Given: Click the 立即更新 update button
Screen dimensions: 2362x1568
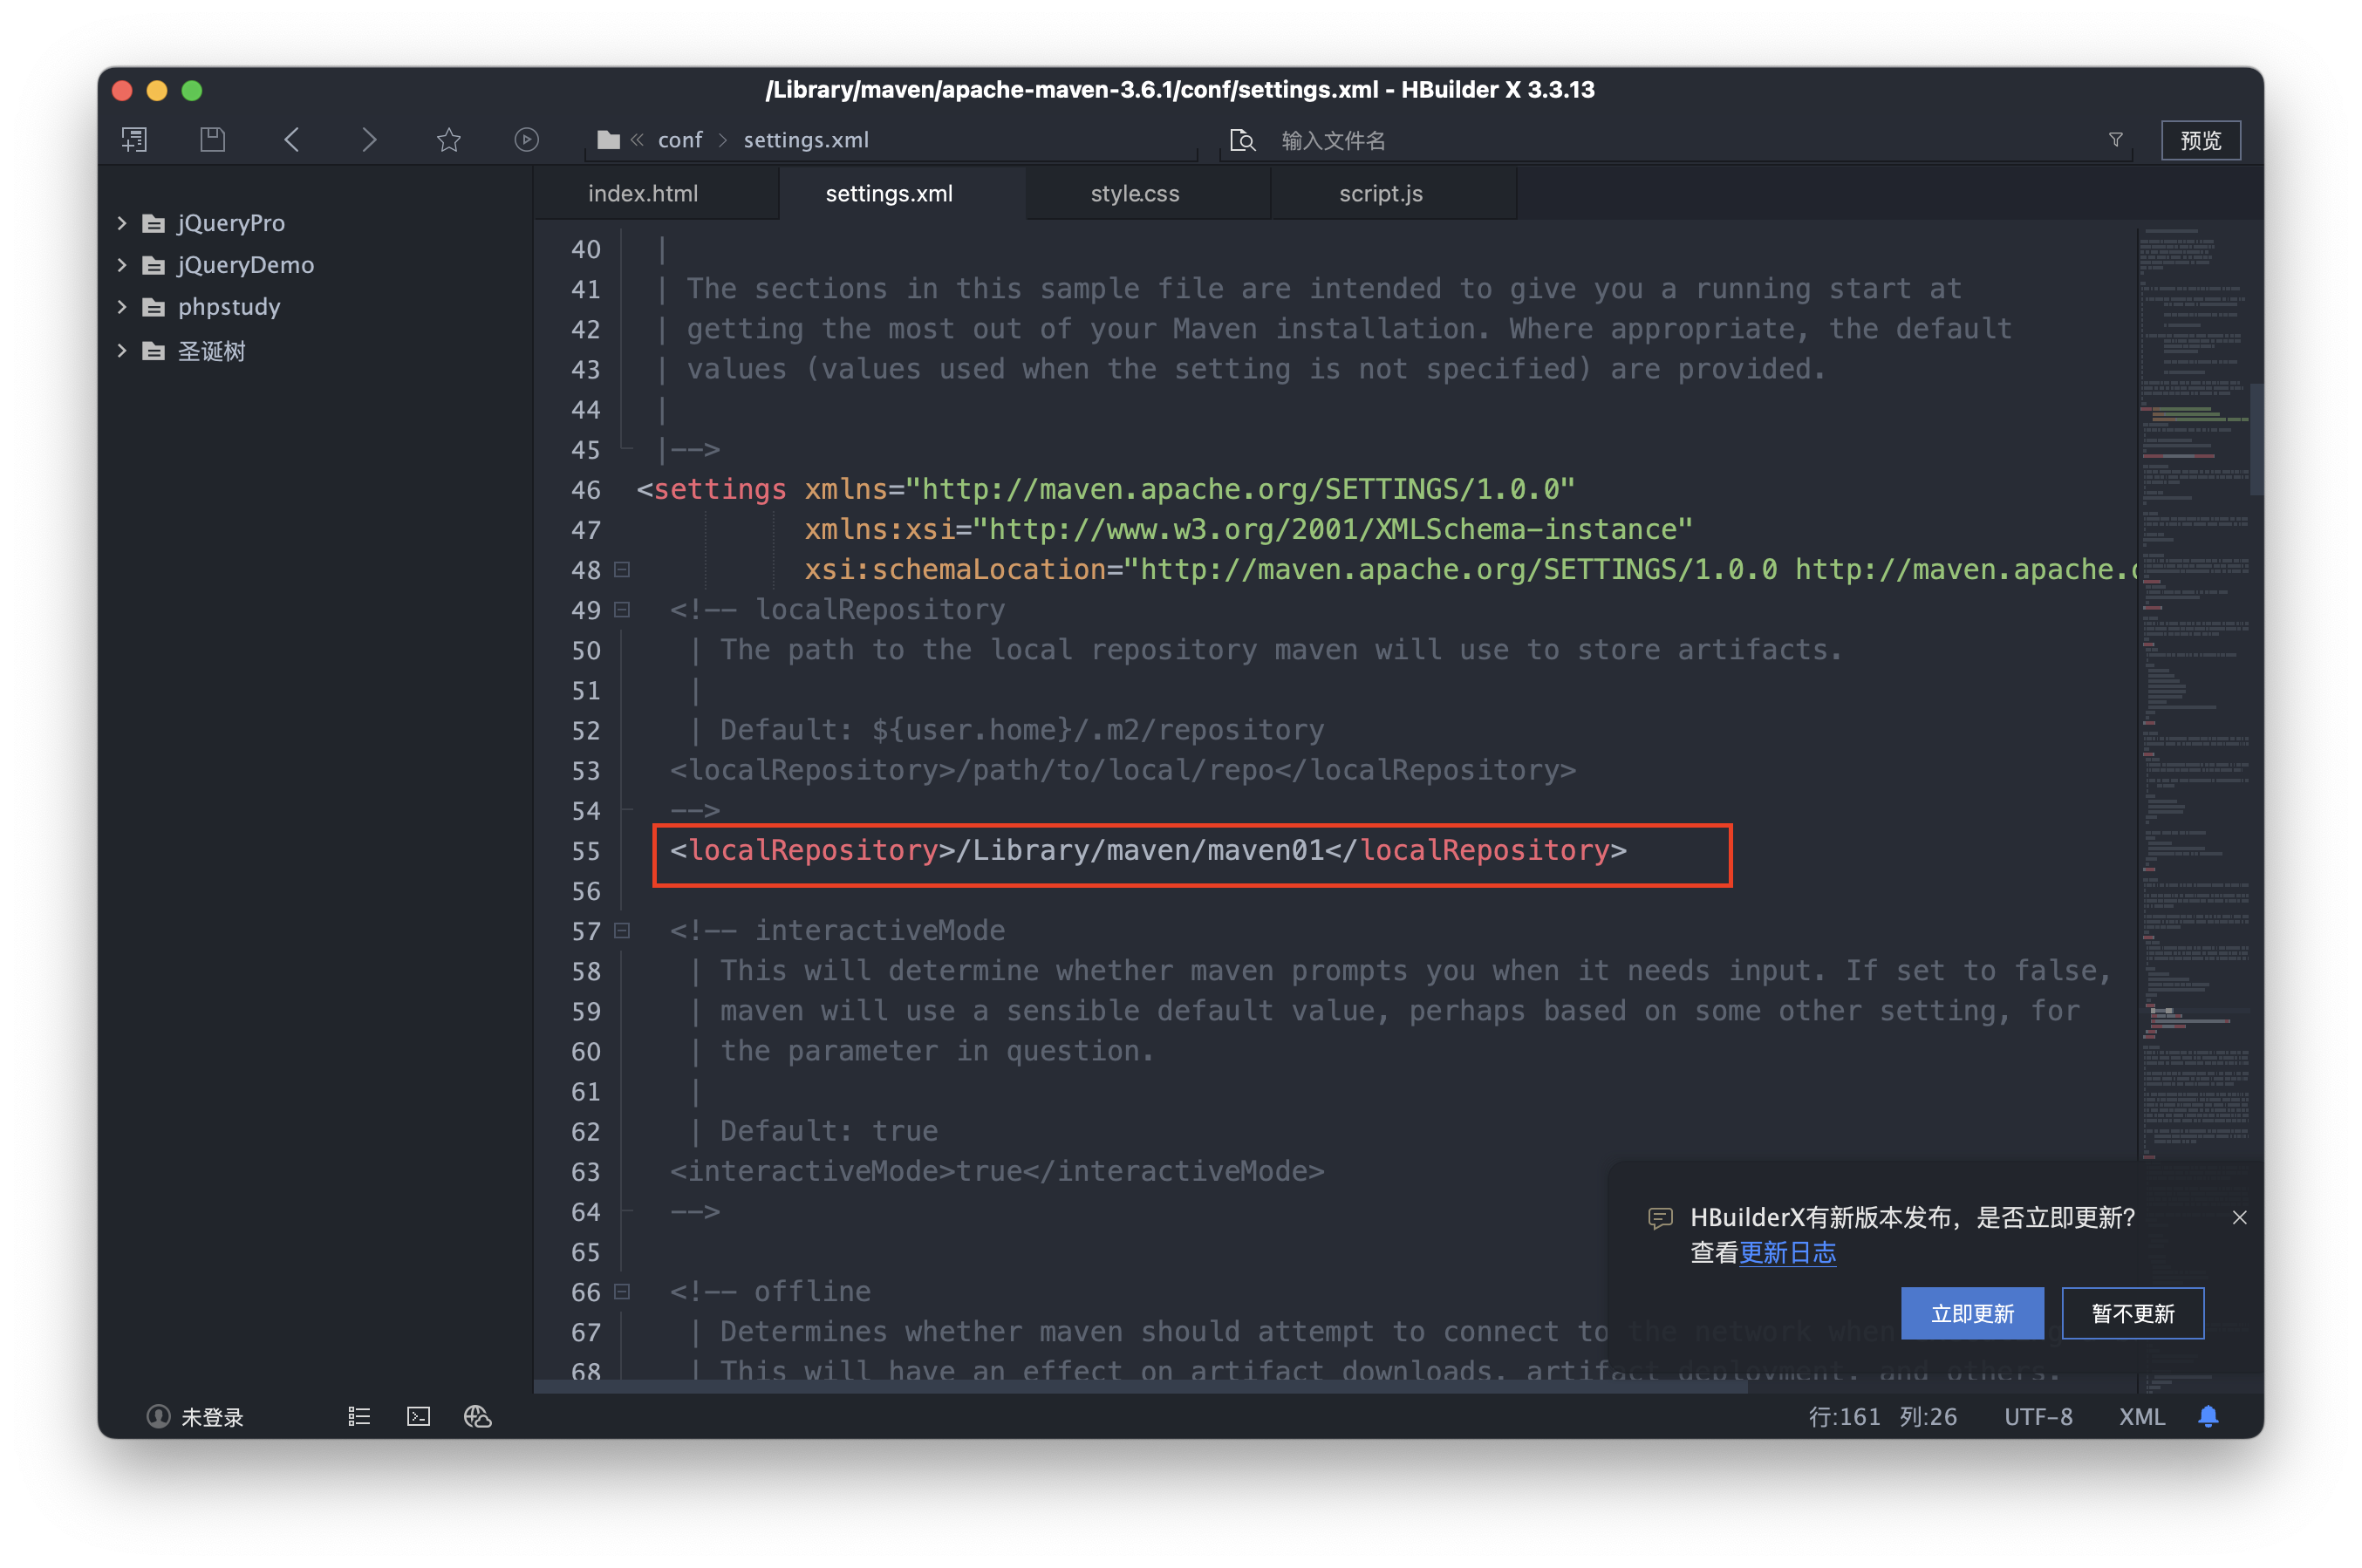Looking at the screenshot, I should tap(1971, 1313).
